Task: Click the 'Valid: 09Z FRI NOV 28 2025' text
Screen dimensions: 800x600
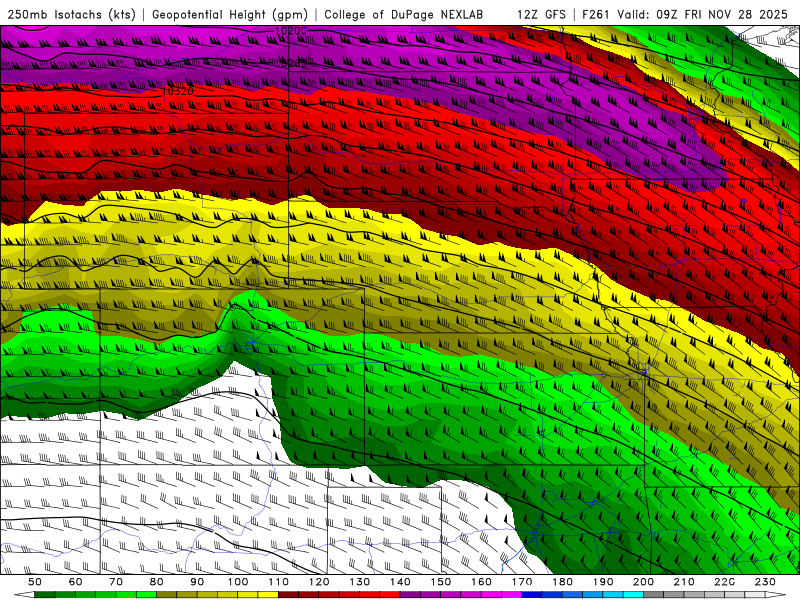Action: click(702, 14)
